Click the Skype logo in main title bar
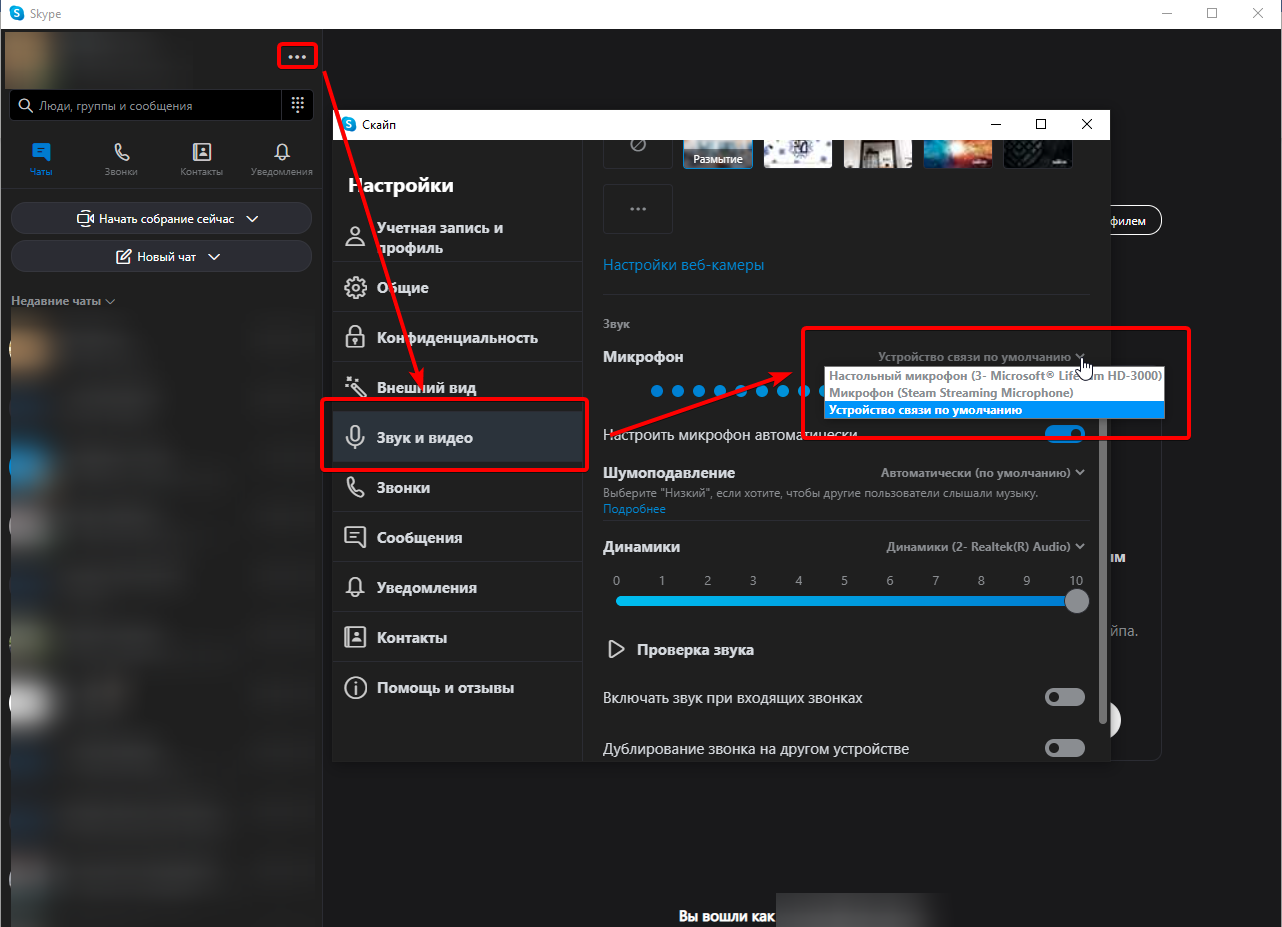The height and width of the screenshot is (927, 1282). coord(16,13)
